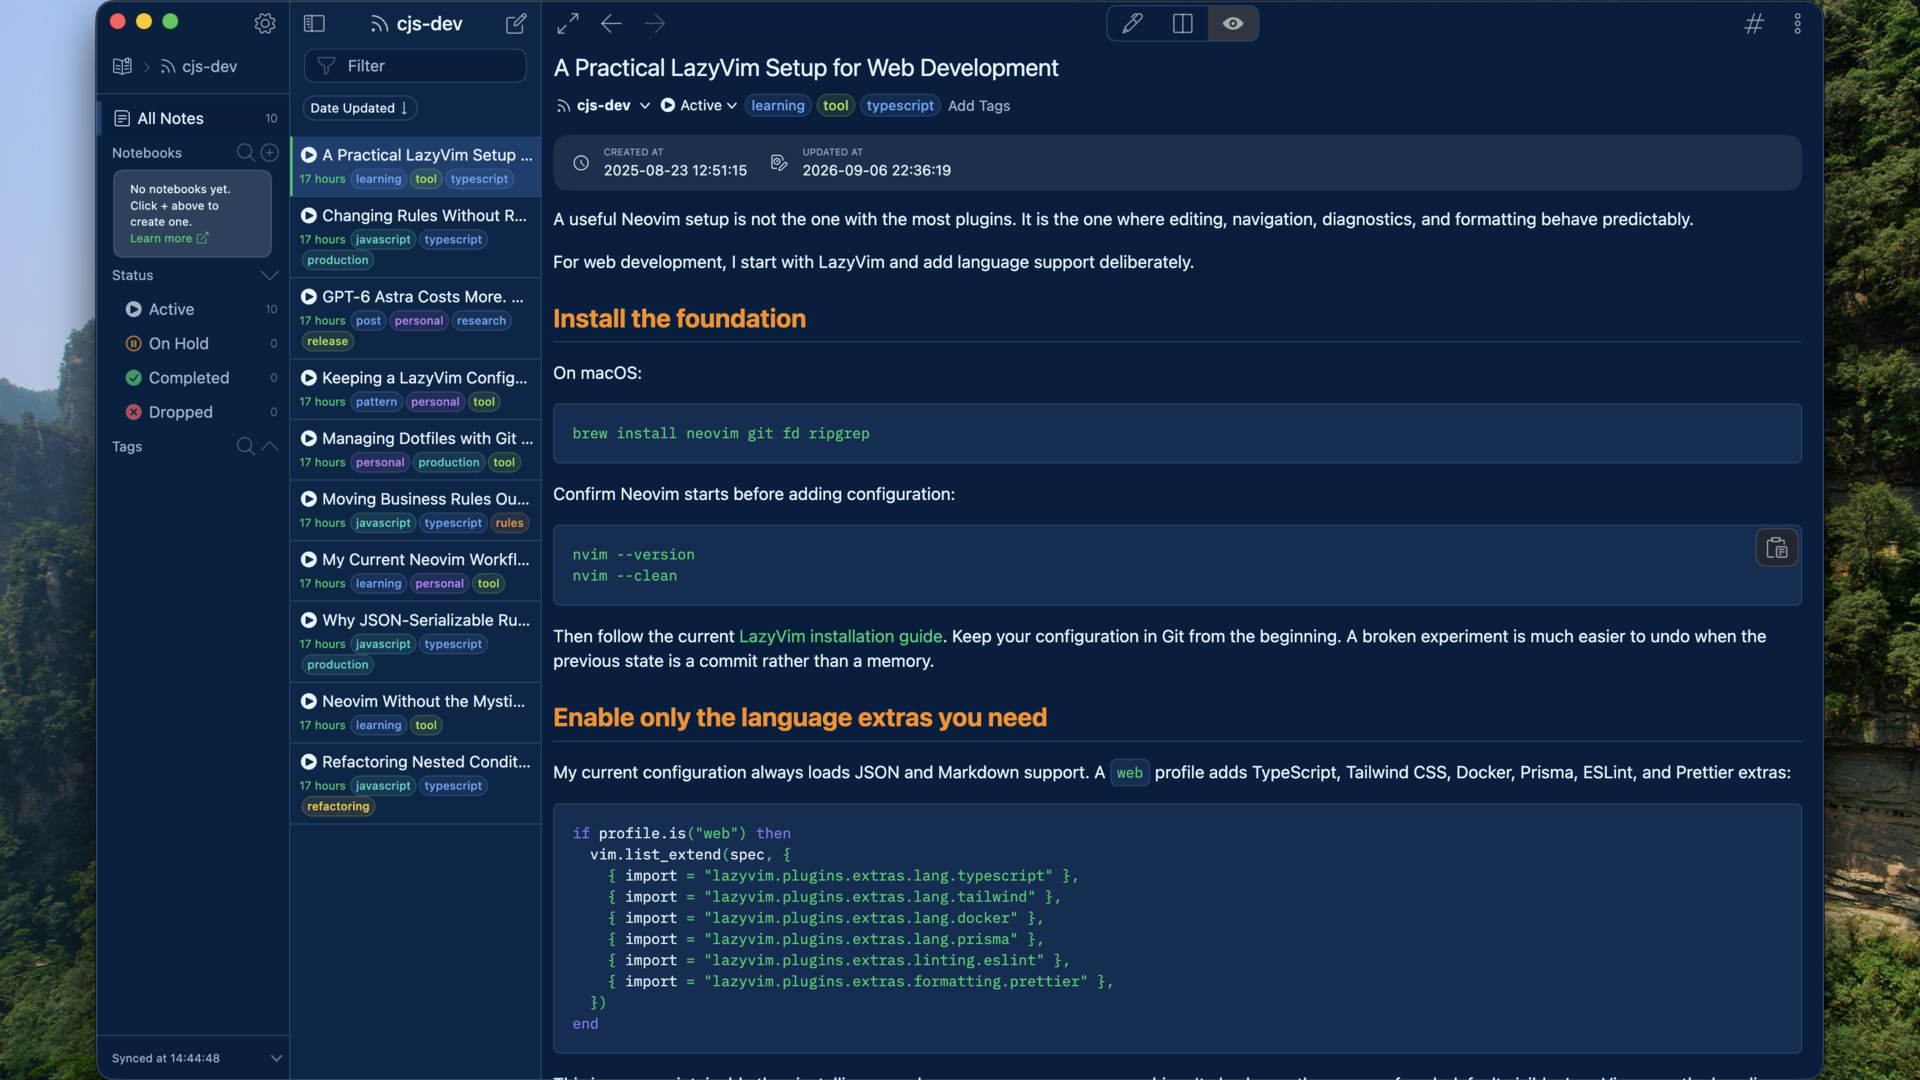Open note GPT-6 Astra Costs More
1920x1080 pixels.
pyautogui.click(x=415, y=318)
